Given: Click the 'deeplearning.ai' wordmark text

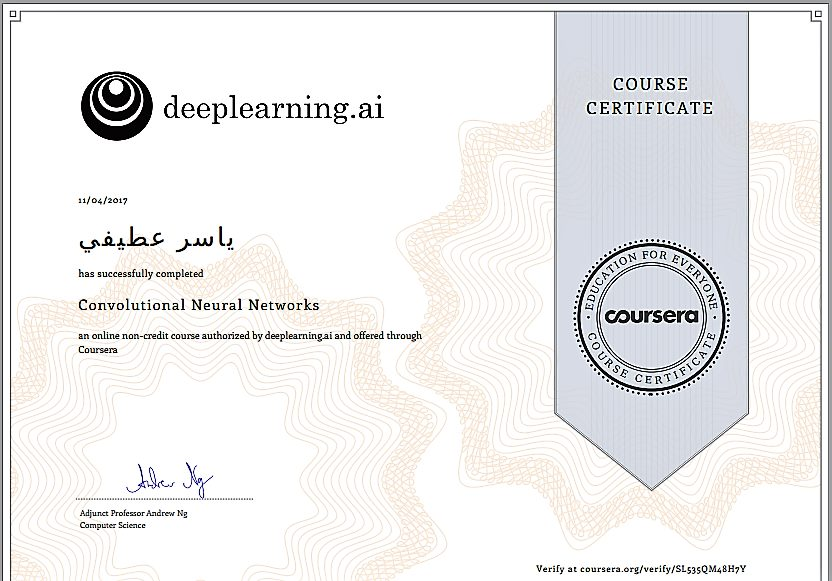Looking at the screenshot, I should tap(273, 108).
